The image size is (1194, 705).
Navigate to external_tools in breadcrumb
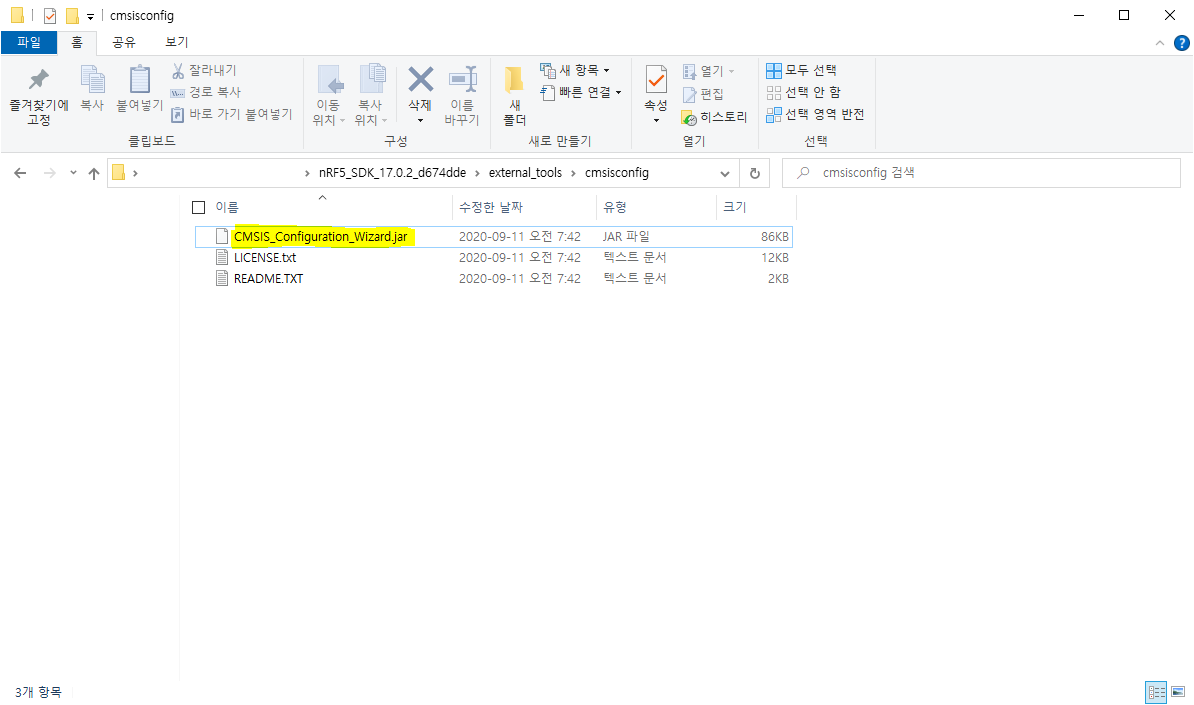click(x=525, y=173)
